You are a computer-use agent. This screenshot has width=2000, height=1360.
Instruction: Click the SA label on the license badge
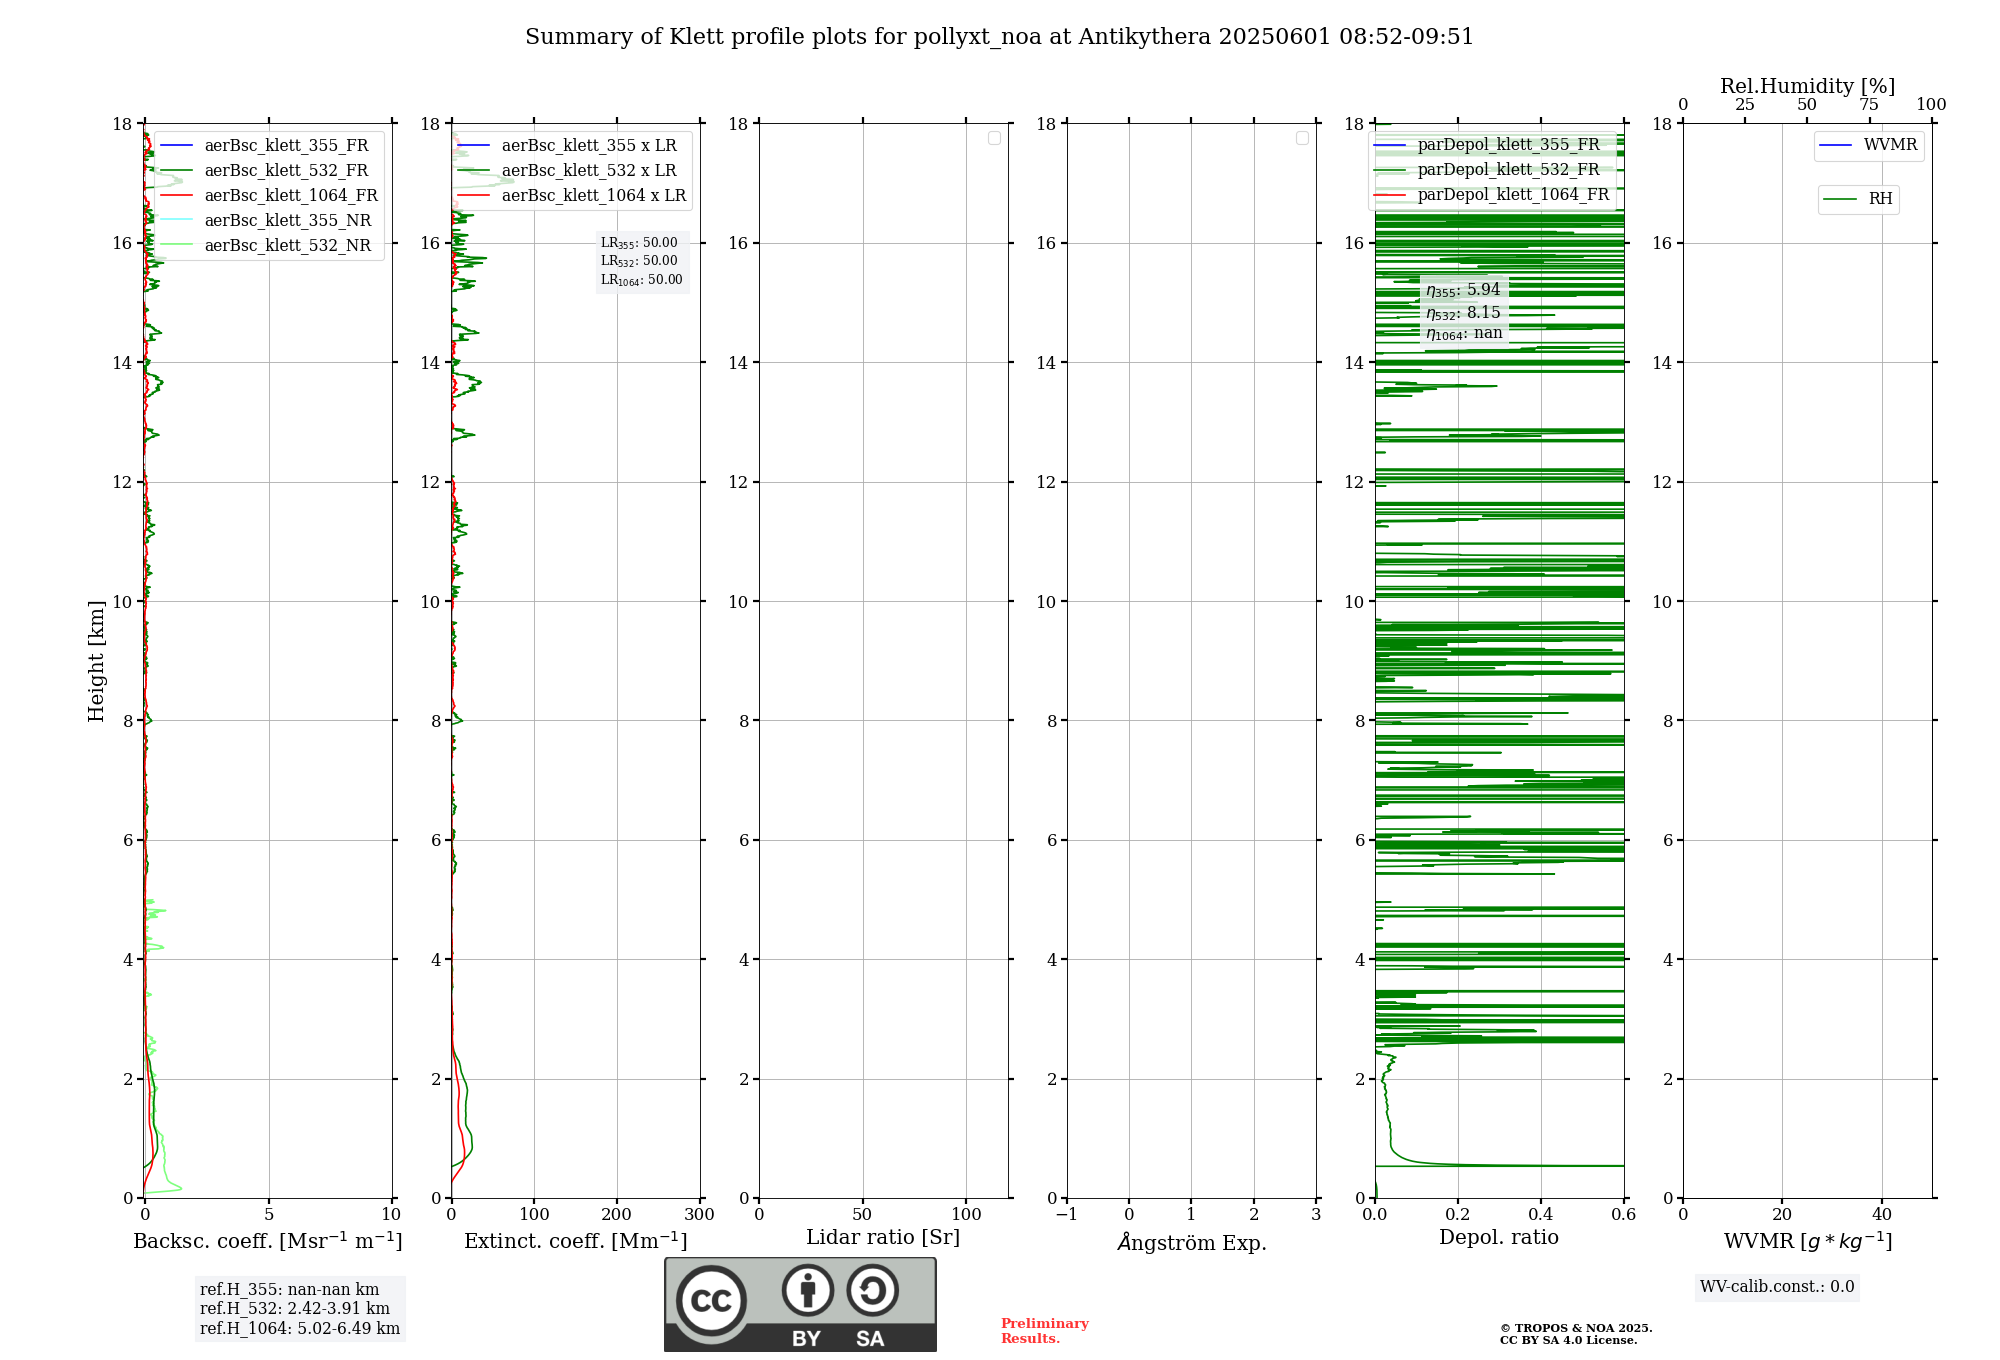pos(870,1339)
